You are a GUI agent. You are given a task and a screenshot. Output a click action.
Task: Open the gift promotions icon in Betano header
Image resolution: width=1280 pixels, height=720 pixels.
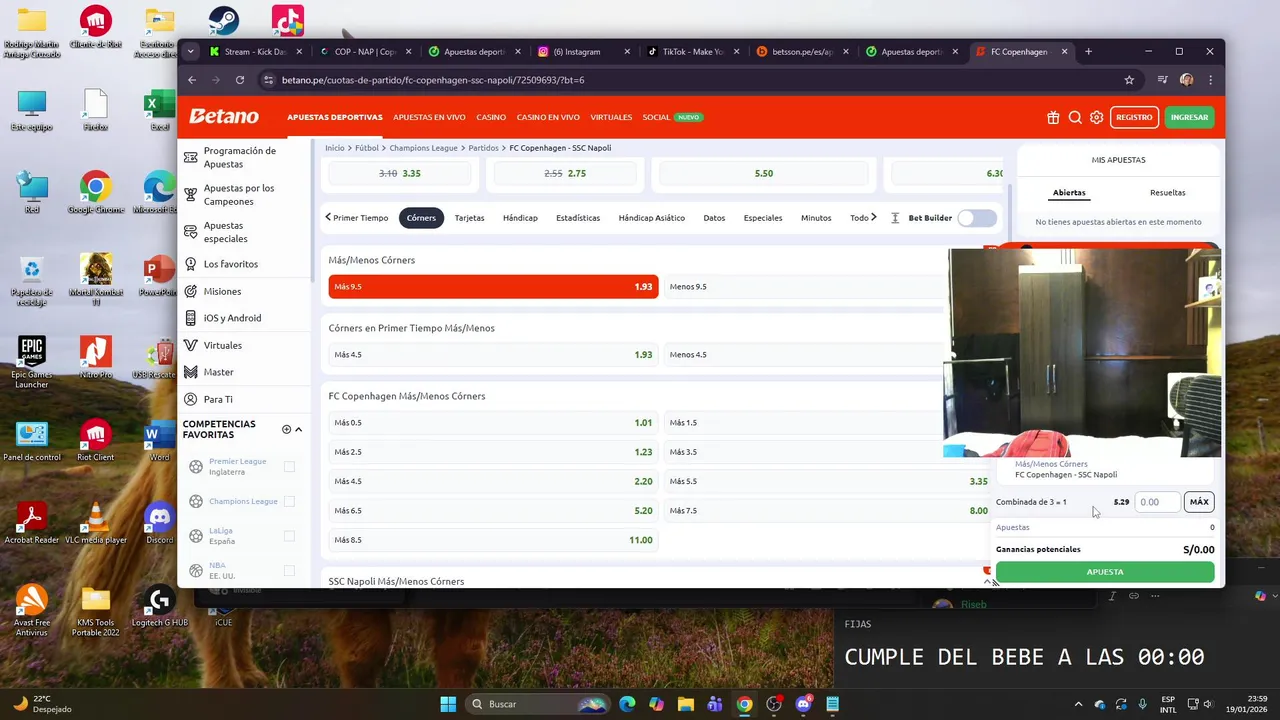coord(1053,117)
